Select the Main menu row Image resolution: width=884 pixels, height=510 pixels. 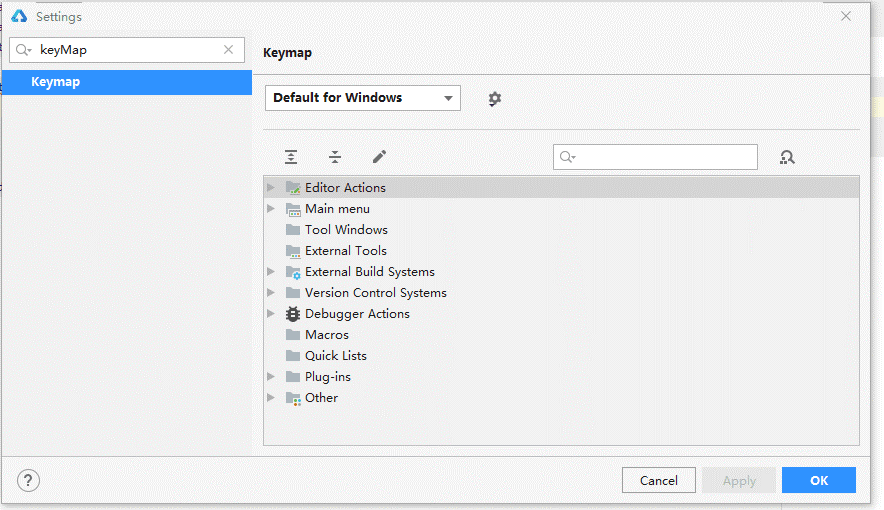pyautogui.click(x=562, y=209)
